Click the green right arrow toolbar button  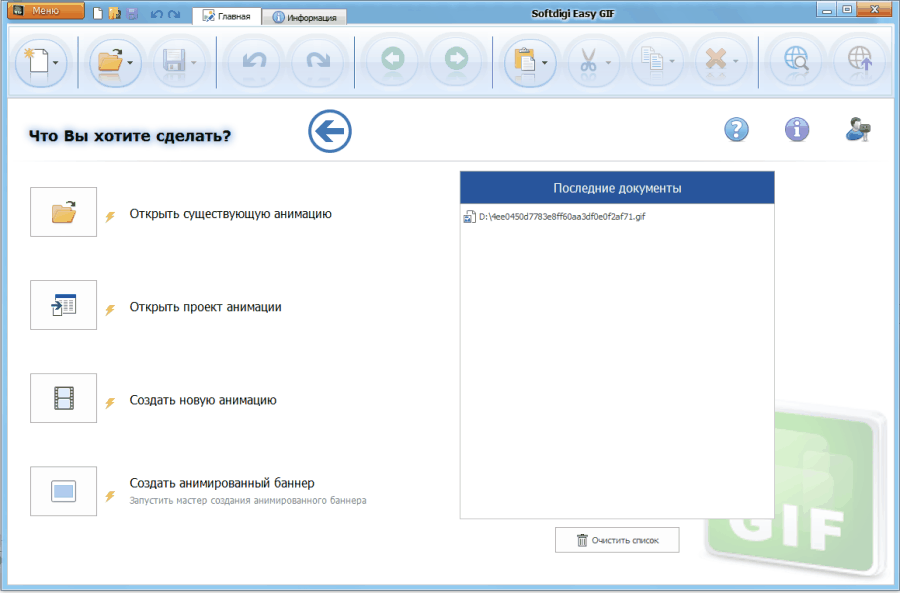coord(456,60)
